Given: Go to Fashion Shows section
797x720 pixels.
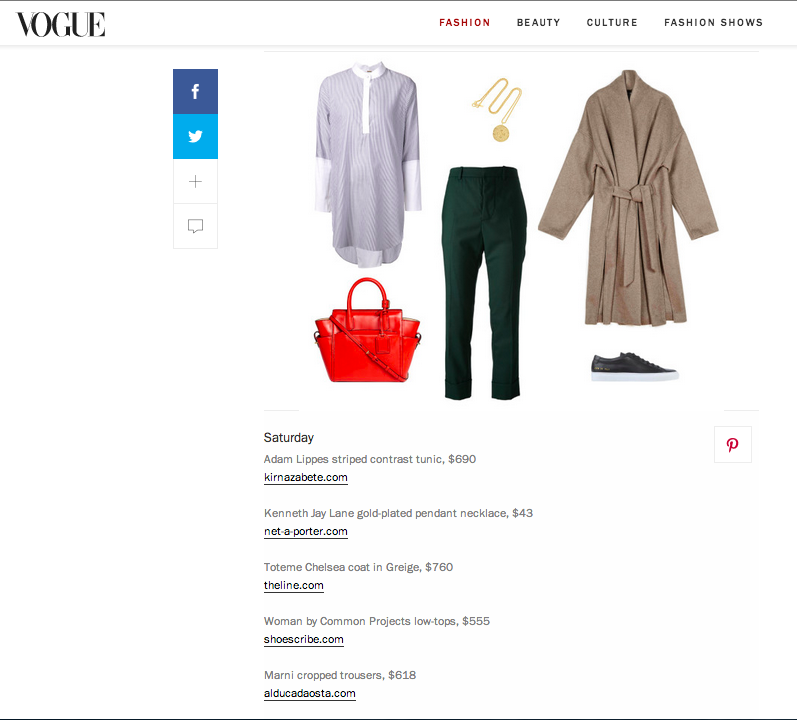Looking at the screenshot, I should (x=713, y=23).
